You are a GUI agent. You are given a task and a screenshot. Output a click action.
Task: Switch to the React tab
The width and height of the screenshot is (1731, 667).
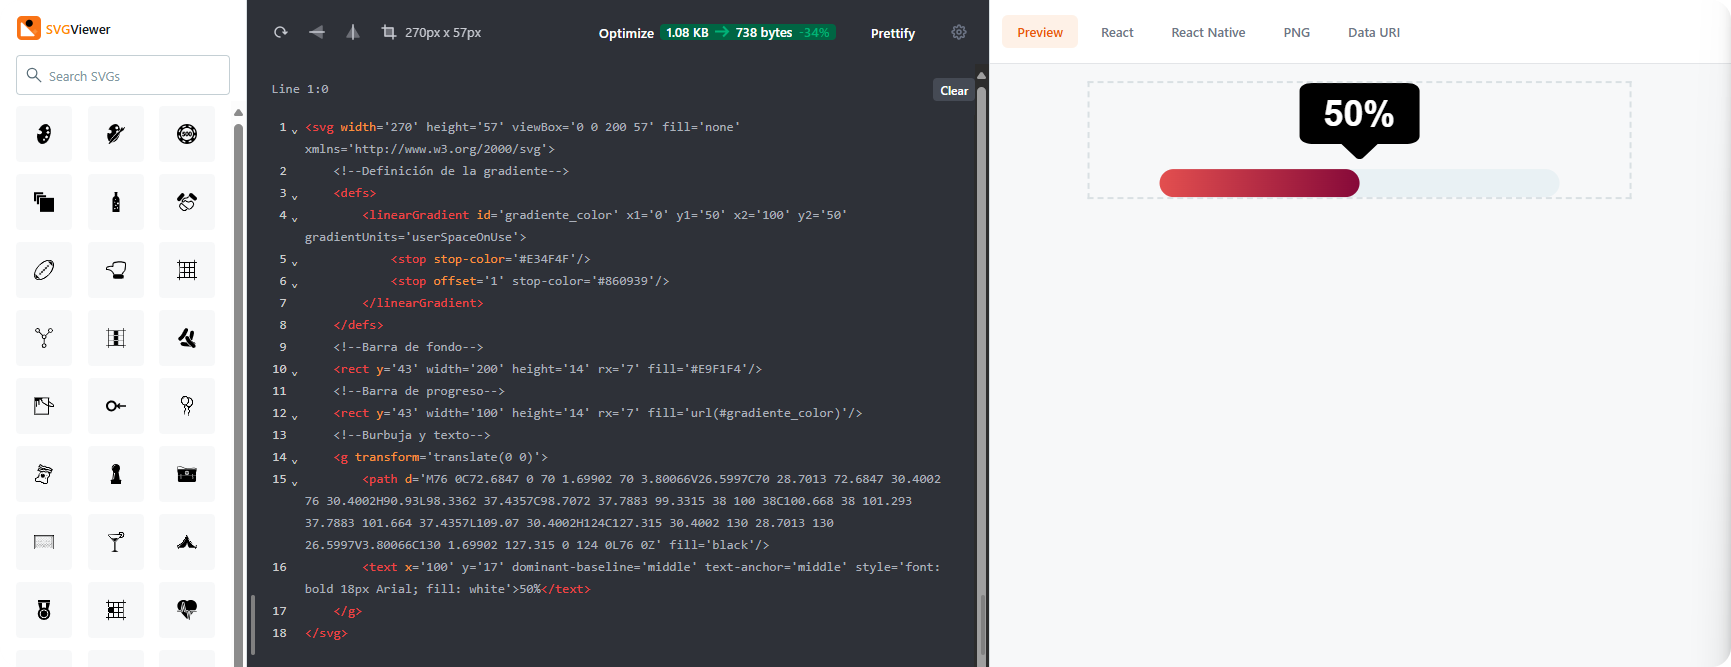pos(1117,32)
